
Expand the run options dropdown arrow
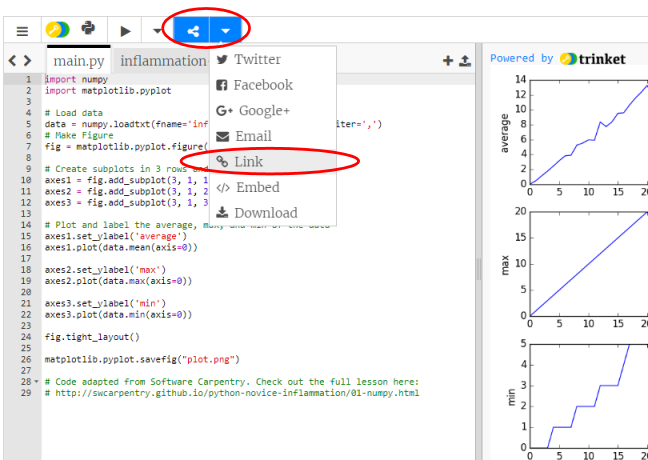157,30
